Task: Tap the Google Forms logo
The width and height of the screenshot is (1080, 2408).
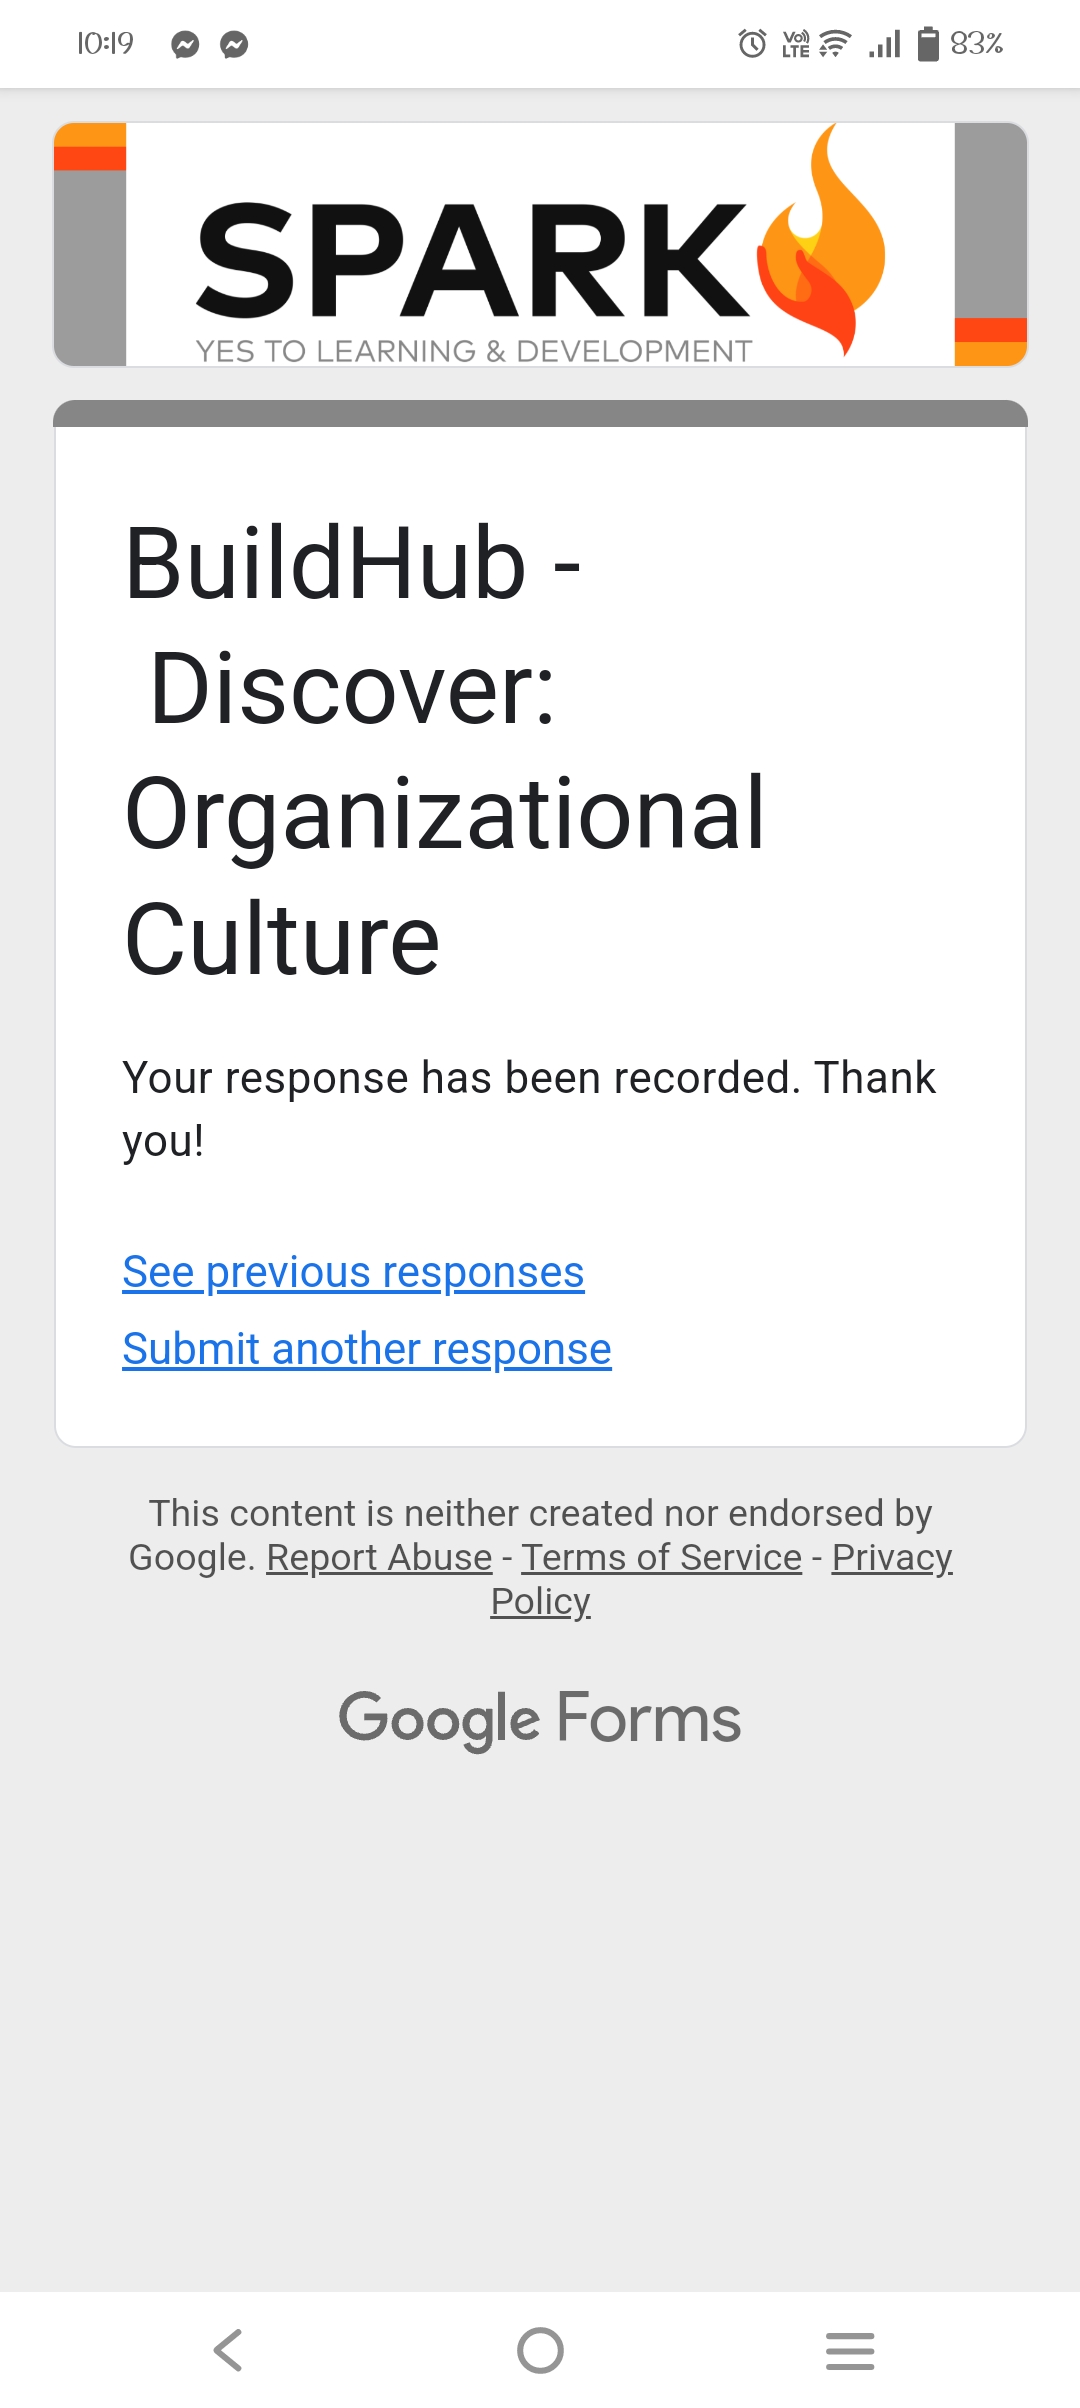Action: (x=540, y=1718)
